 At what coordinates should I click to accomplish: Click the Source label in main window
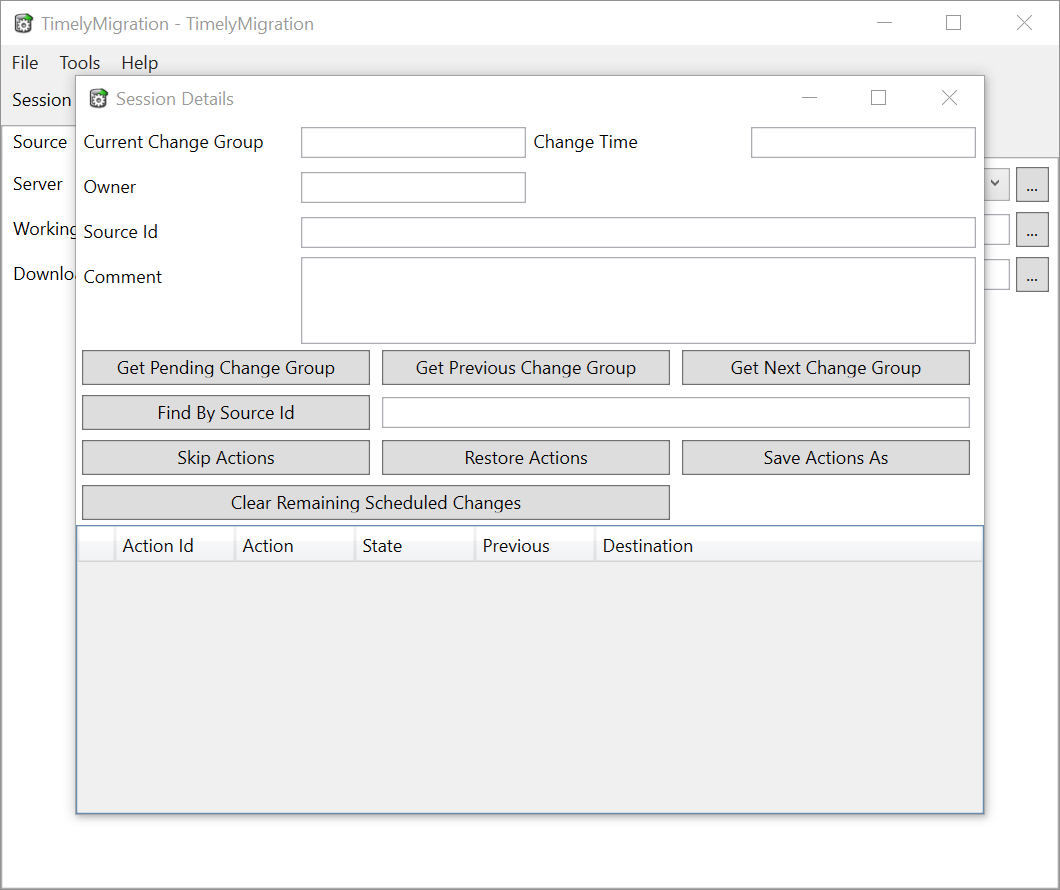40,142
